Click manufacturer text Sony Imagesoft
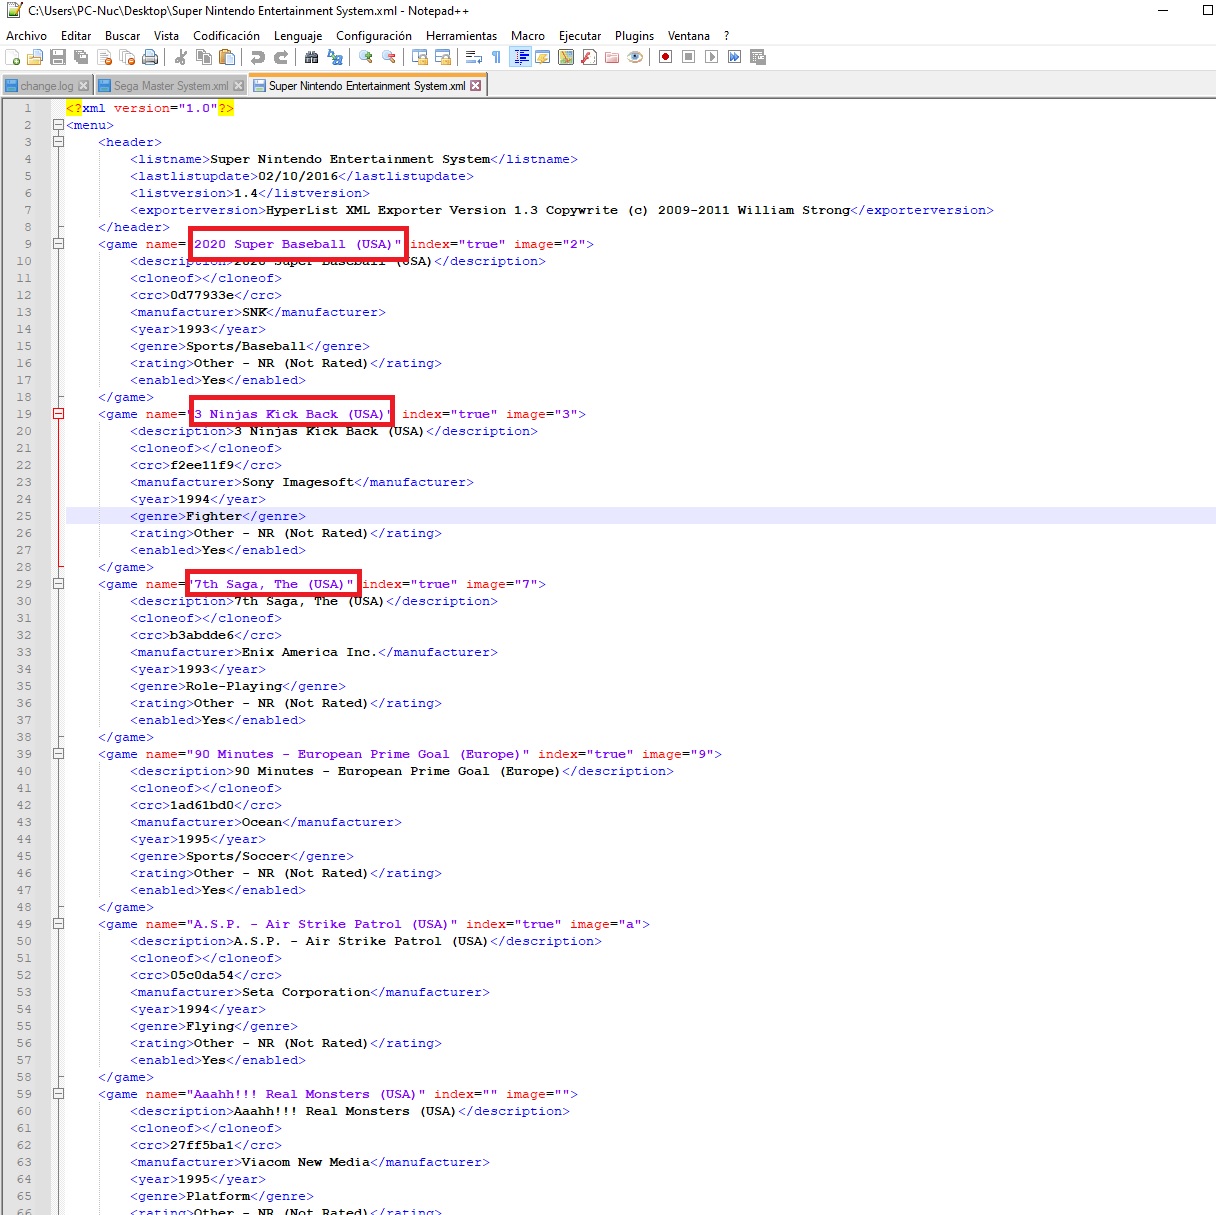This screenshot has width=1216, height=1215. pyautogui.click(x=298, y=482)
